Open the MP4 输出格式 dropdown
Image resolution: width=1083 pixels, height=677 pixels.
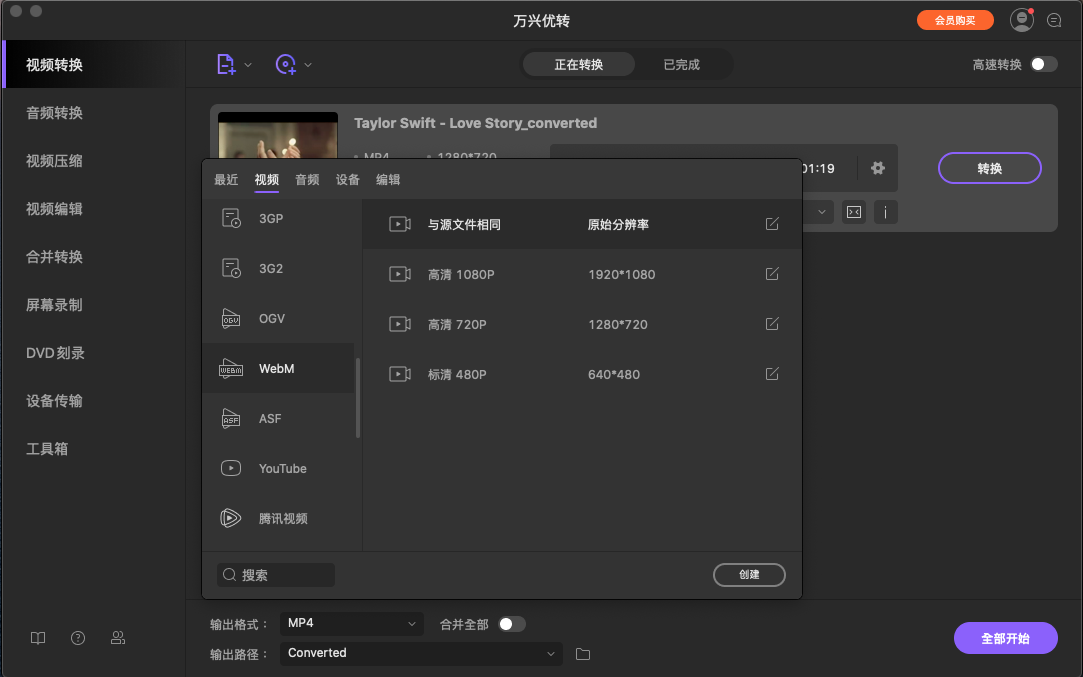(x=351, y=623)
